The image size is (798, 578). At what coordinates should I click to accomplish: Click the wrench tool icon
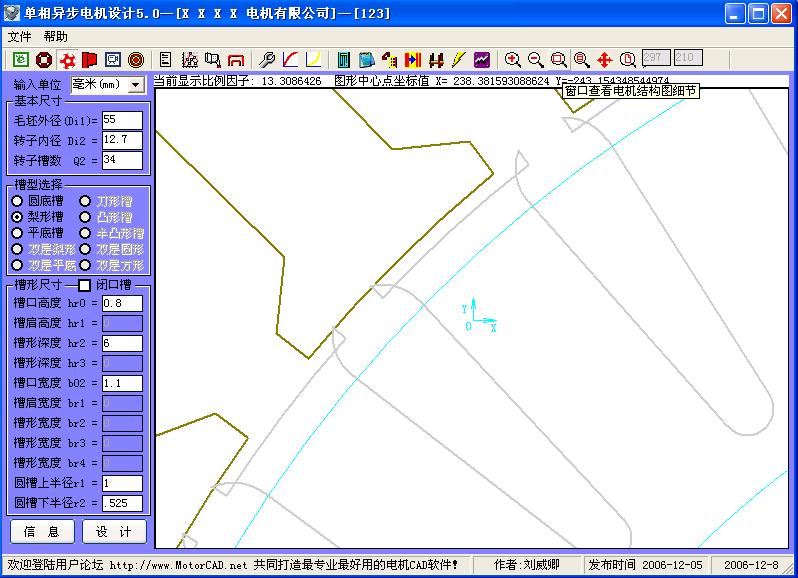tap(267, 60)
